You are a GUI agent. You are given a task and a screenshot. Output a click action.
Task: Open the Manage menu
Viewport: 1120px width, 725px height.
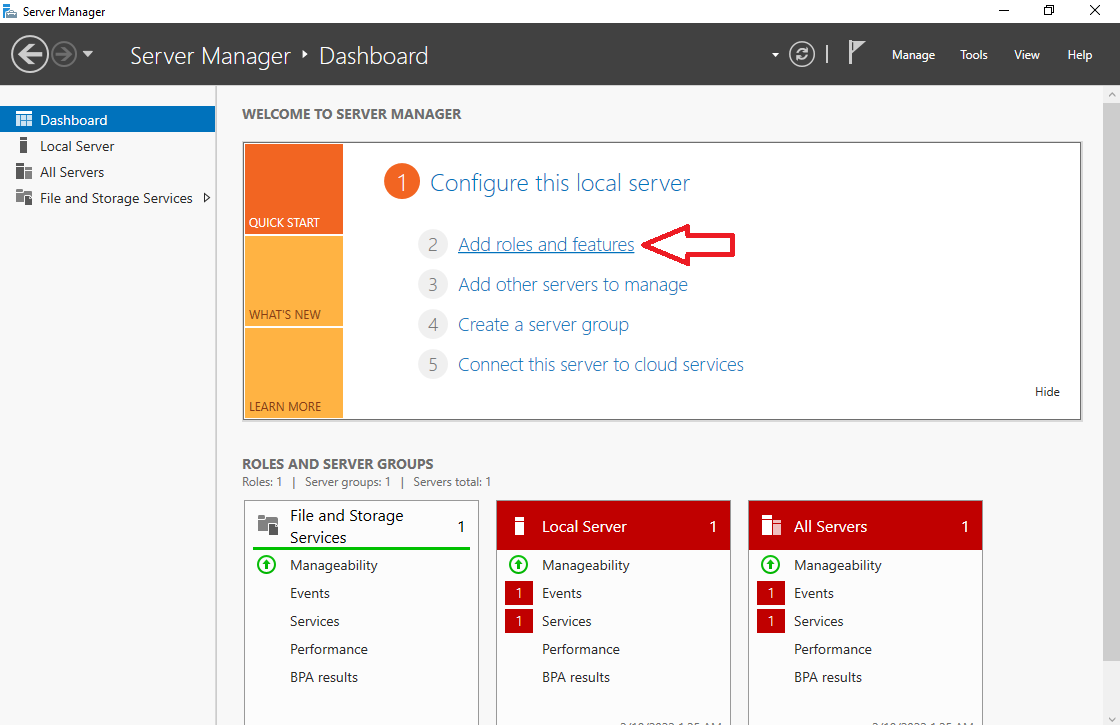pos(912,55)
